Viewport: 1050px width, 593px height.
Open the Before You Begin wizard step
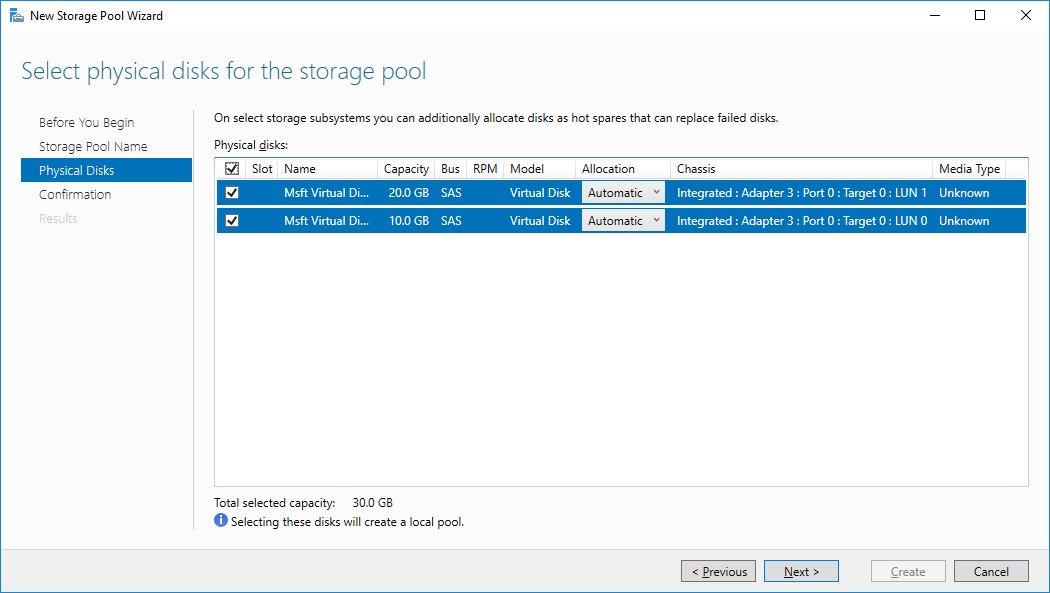[89, 122]
